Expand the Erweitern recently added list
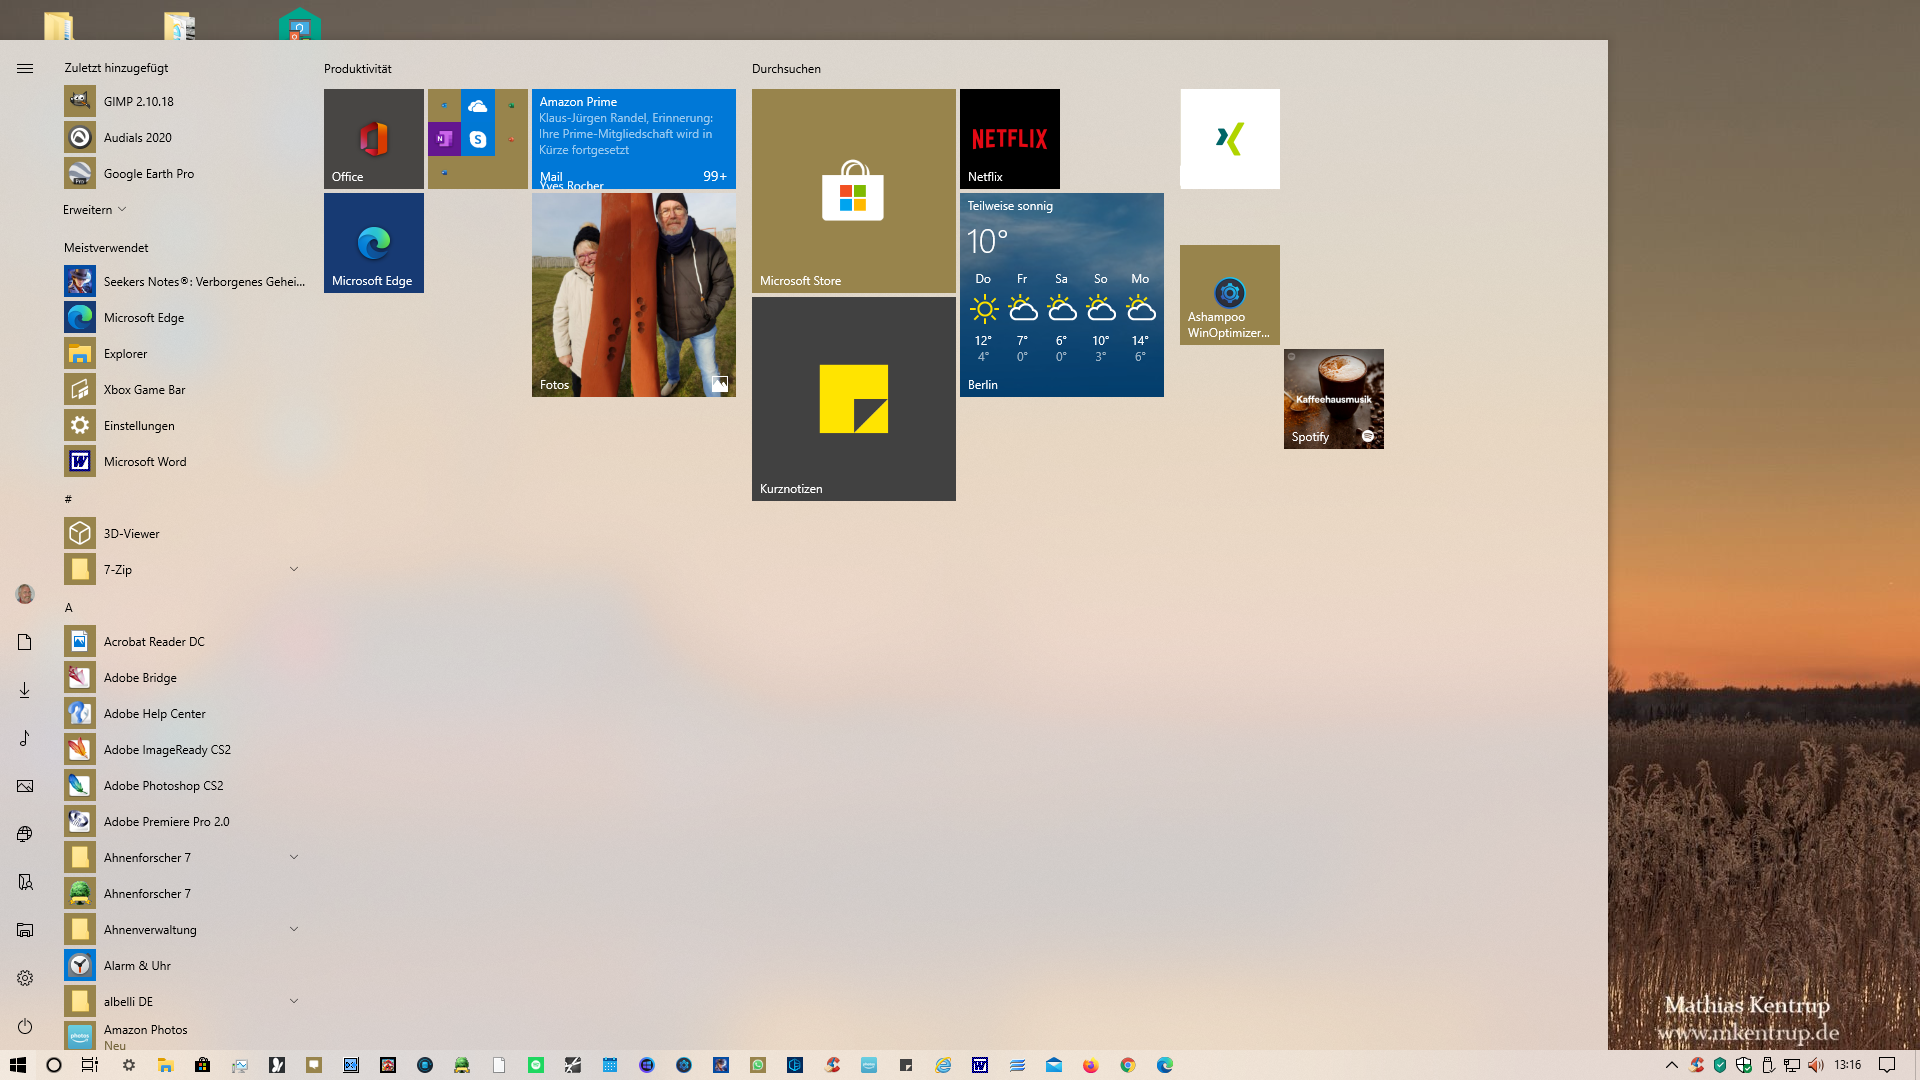1920x1080 pixels. point(95,210)
